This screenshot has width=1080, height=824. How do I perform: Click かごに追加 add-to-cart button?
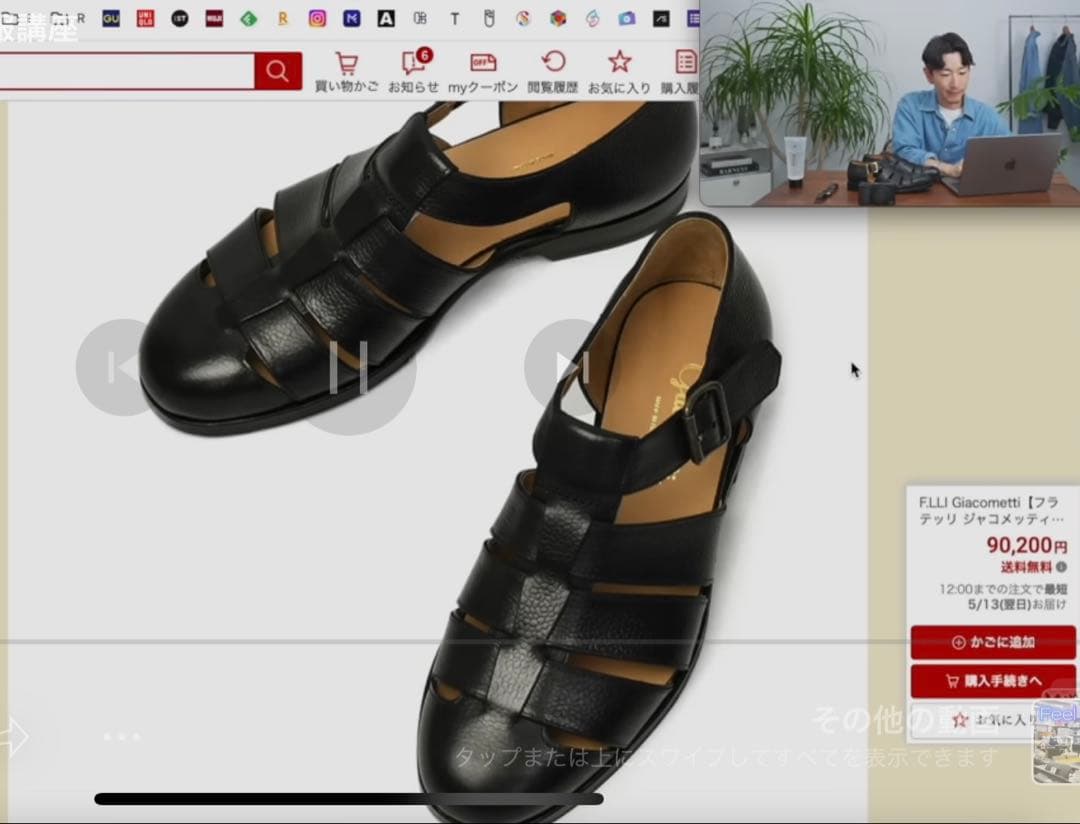pos(992,642)
